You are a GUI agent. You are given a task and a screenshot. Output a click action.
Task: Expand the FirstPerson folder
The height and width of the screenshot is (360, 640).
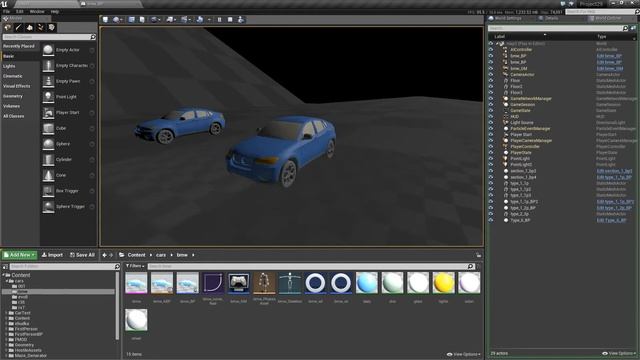click(x=7, y=329)
